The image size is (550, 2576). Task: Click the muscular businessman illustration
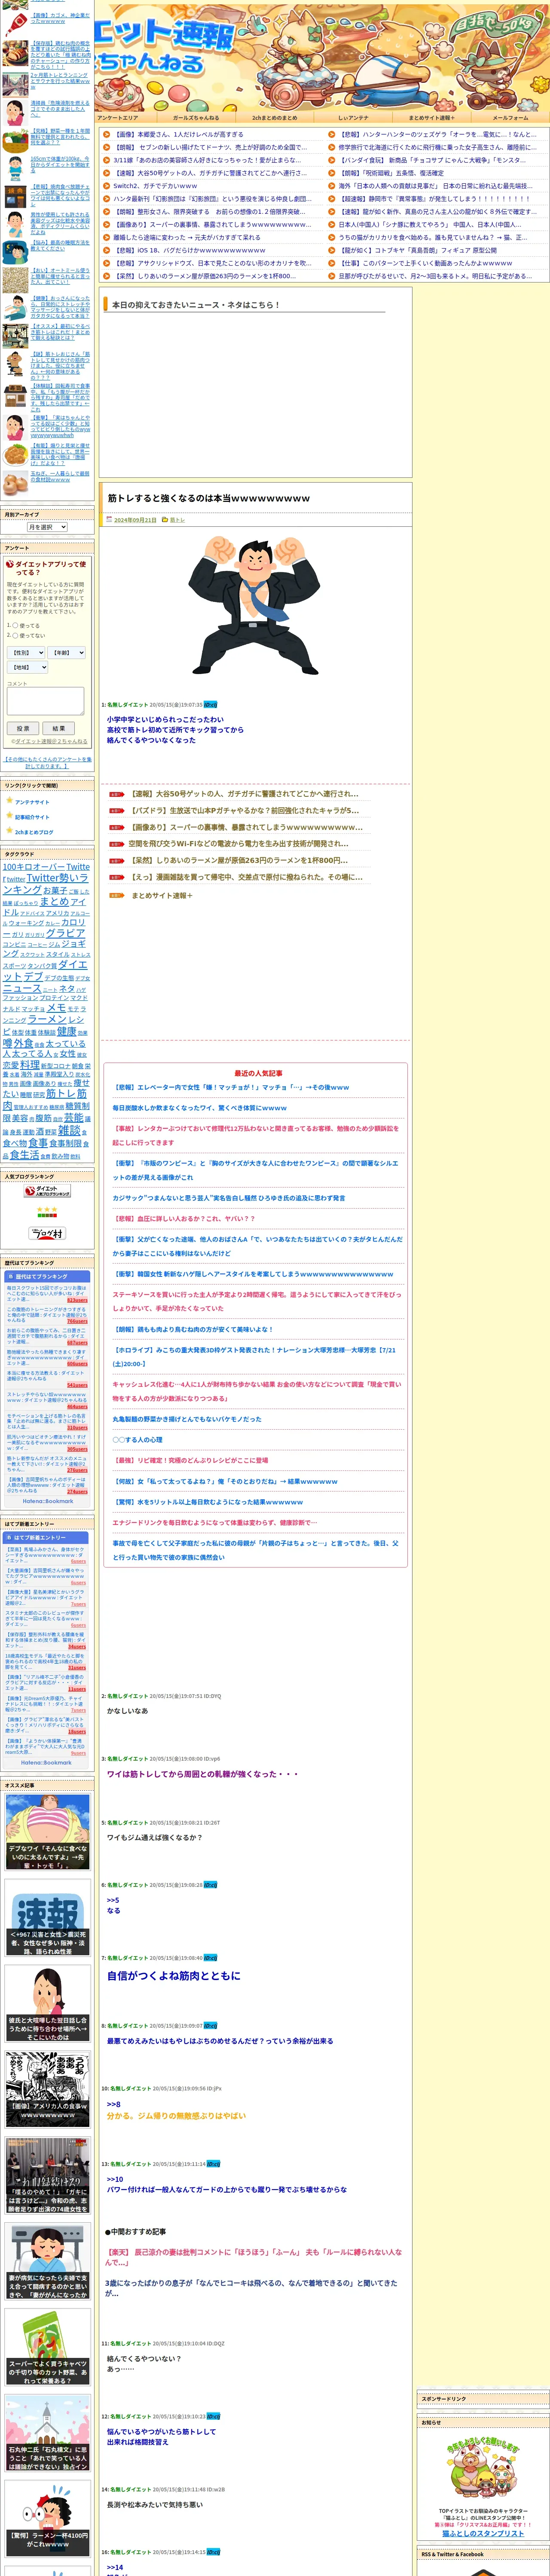(x=254, y=605)
